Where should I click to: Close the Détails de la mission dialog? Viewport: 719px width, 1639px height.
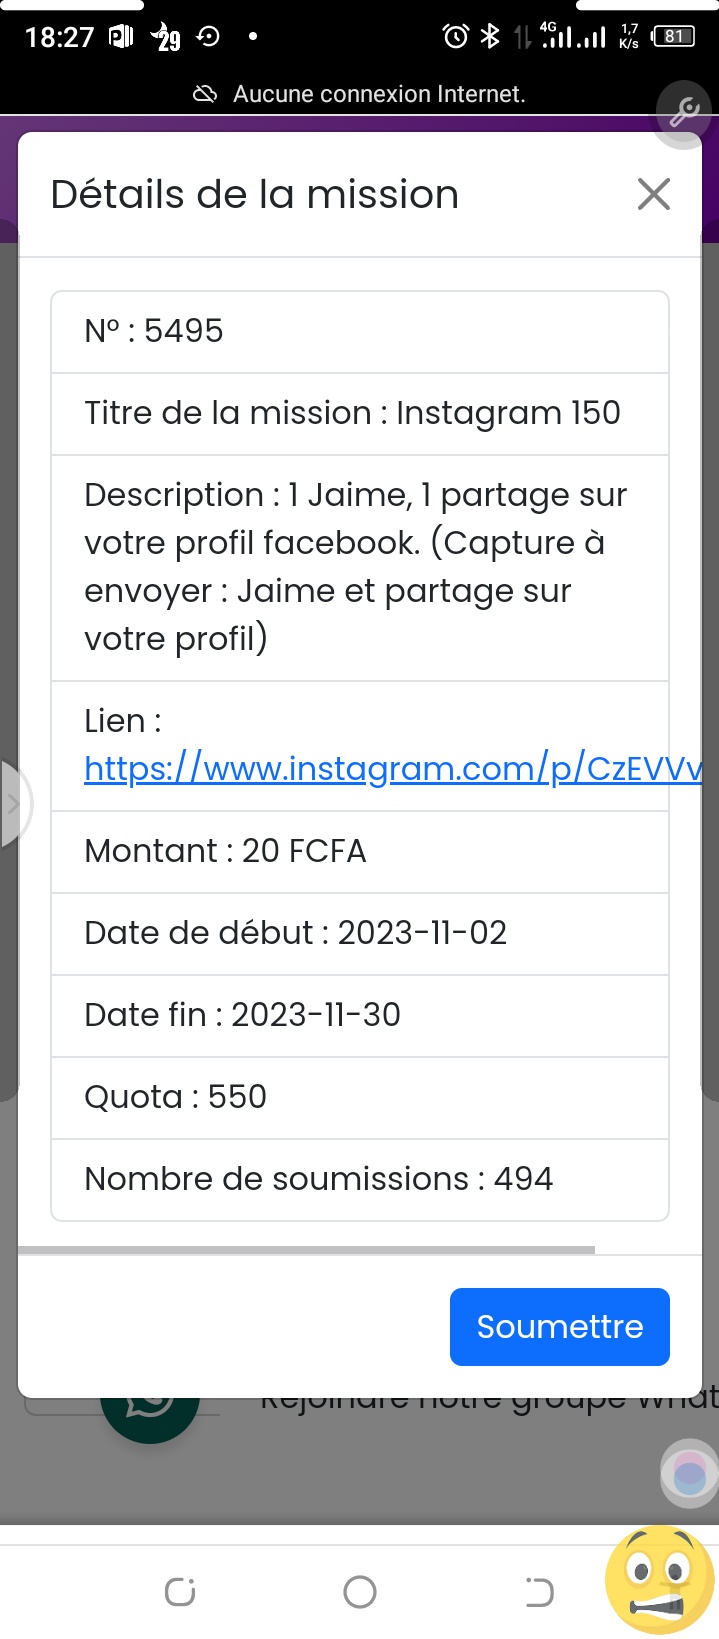click(653, 194)
